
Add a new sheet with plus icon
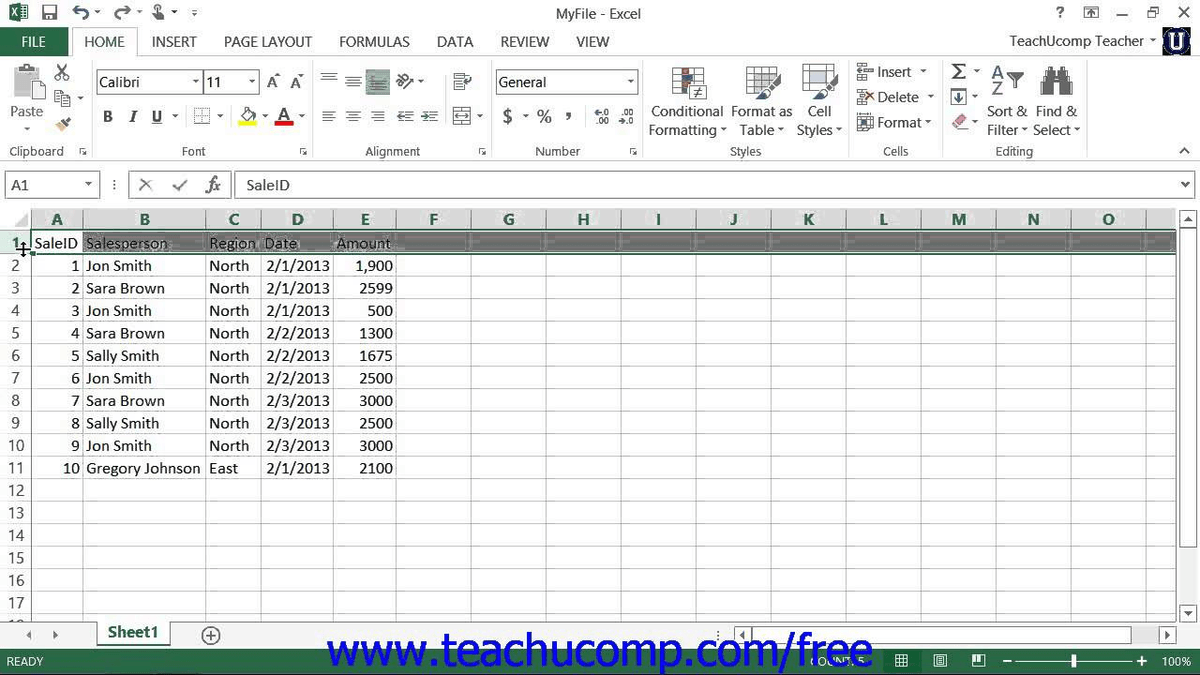pos(210,634)
